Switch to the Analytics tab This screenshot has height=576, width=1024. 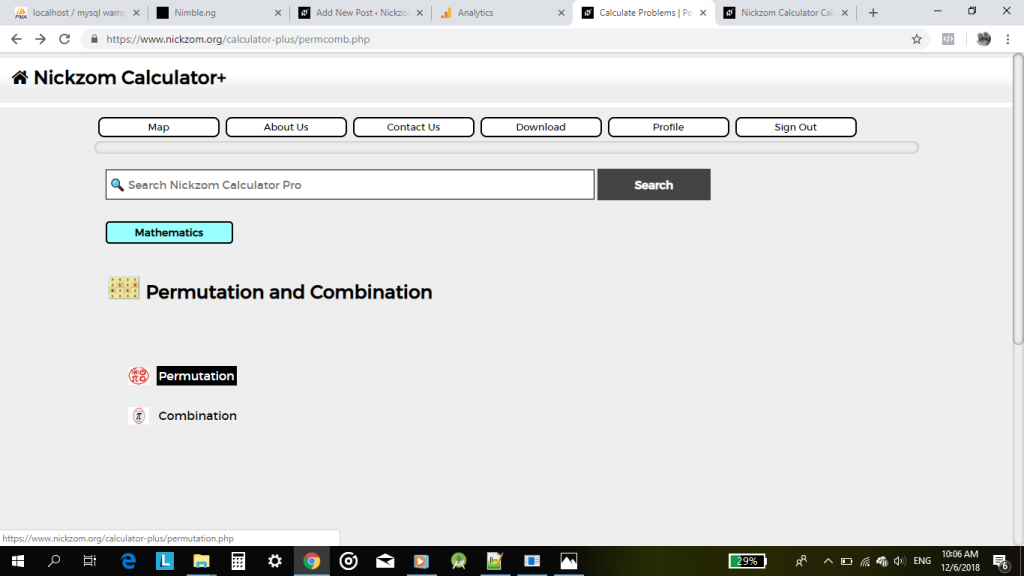[502, 12]
